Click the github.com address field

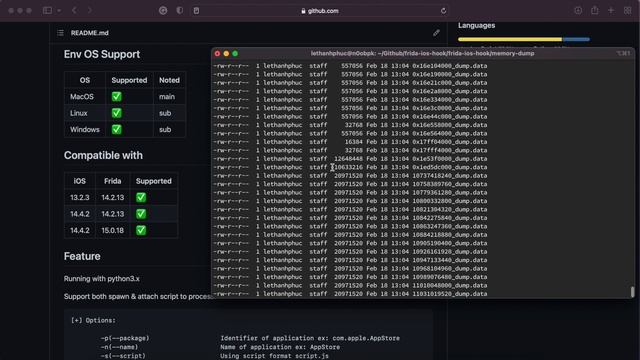click(320, 11)
